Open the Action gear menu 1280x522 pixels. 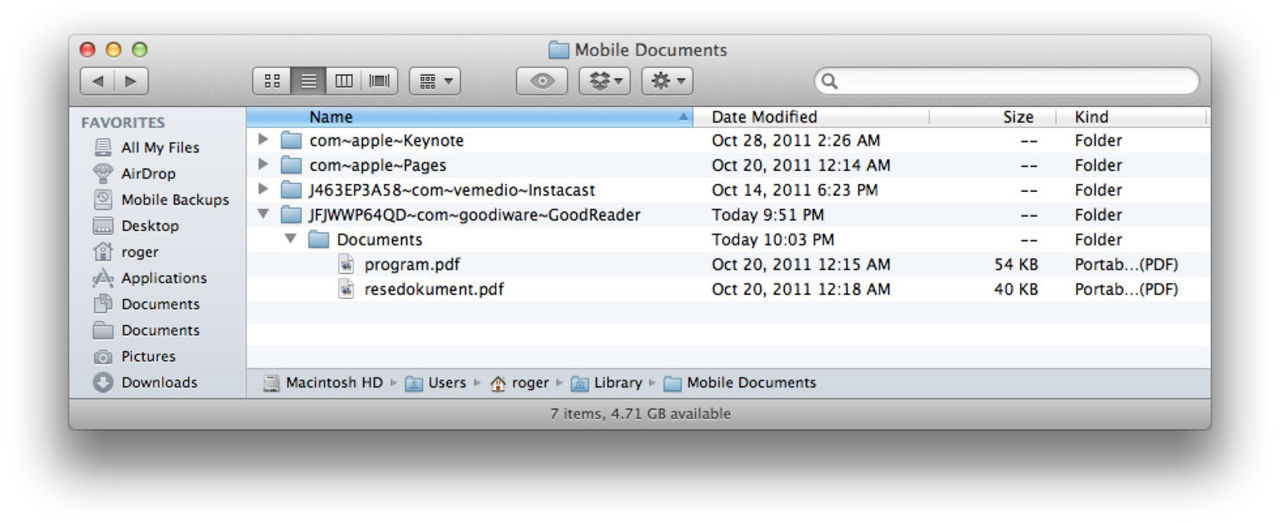tap(667, 81)
